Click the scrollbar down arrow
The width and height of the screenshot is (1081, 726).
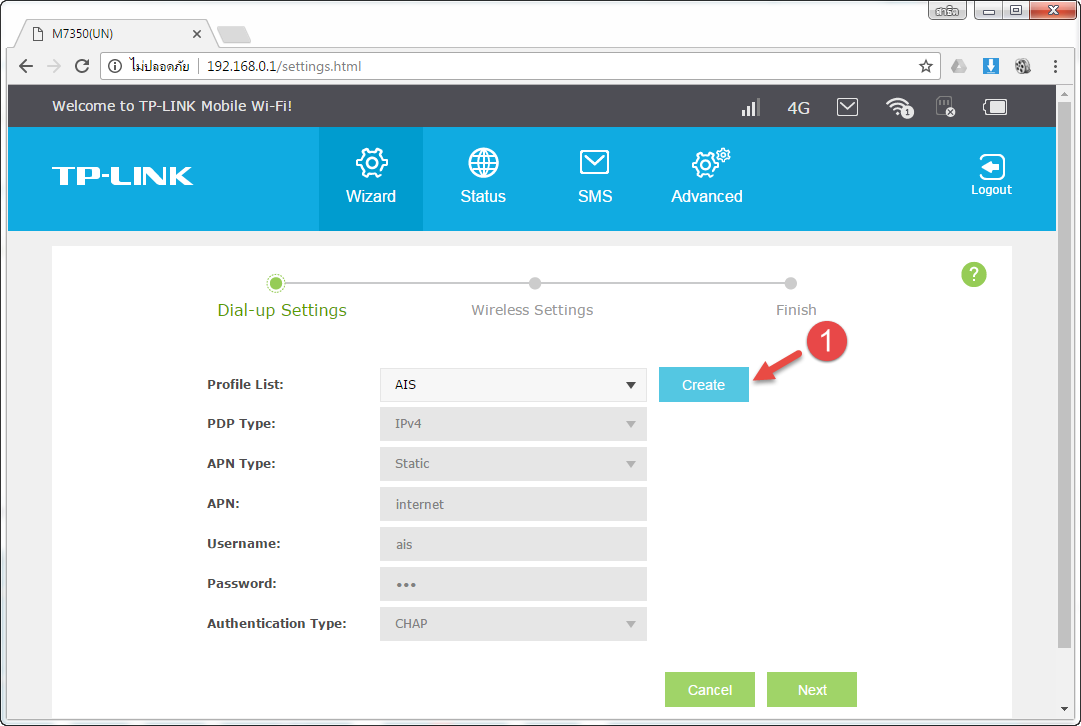pyautogui.click(x=1064, y=709)
